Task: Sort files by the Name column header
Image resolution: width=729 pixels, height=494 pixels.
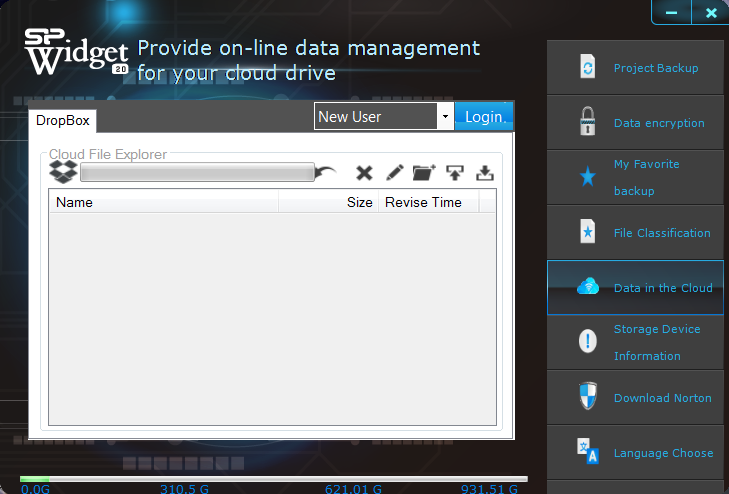Action: click(x=163, y=202)
